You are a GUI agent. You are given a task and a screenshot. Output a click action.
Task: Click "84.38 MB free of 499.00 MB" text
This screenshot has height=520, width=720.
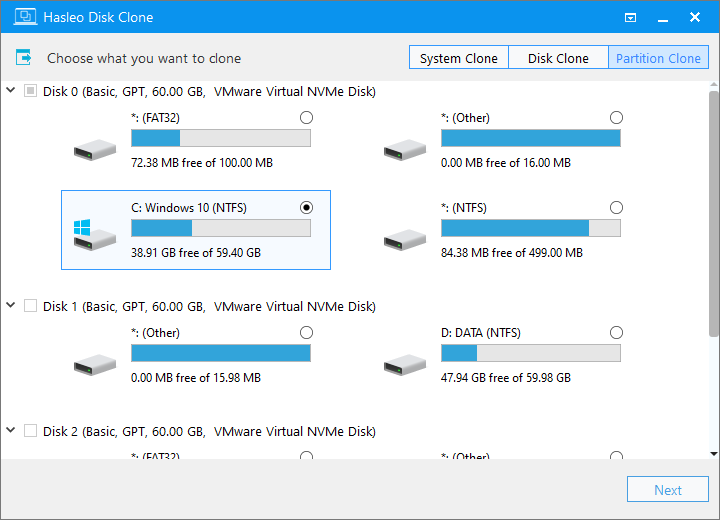point(512,253)
